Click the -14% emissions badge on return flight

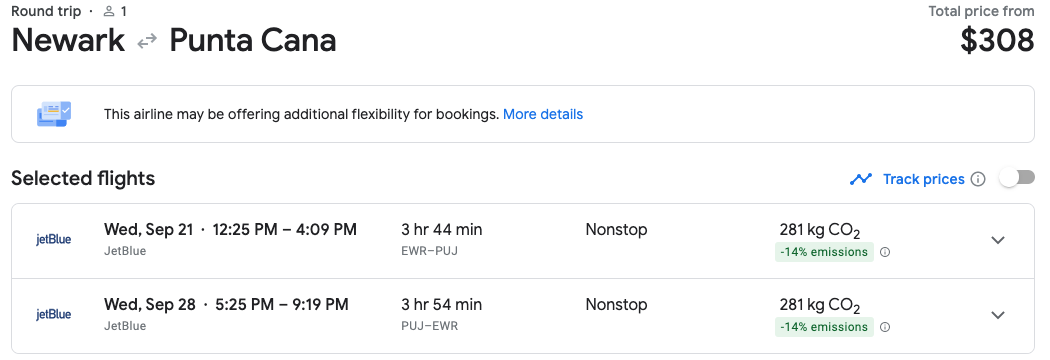[824, 327]
